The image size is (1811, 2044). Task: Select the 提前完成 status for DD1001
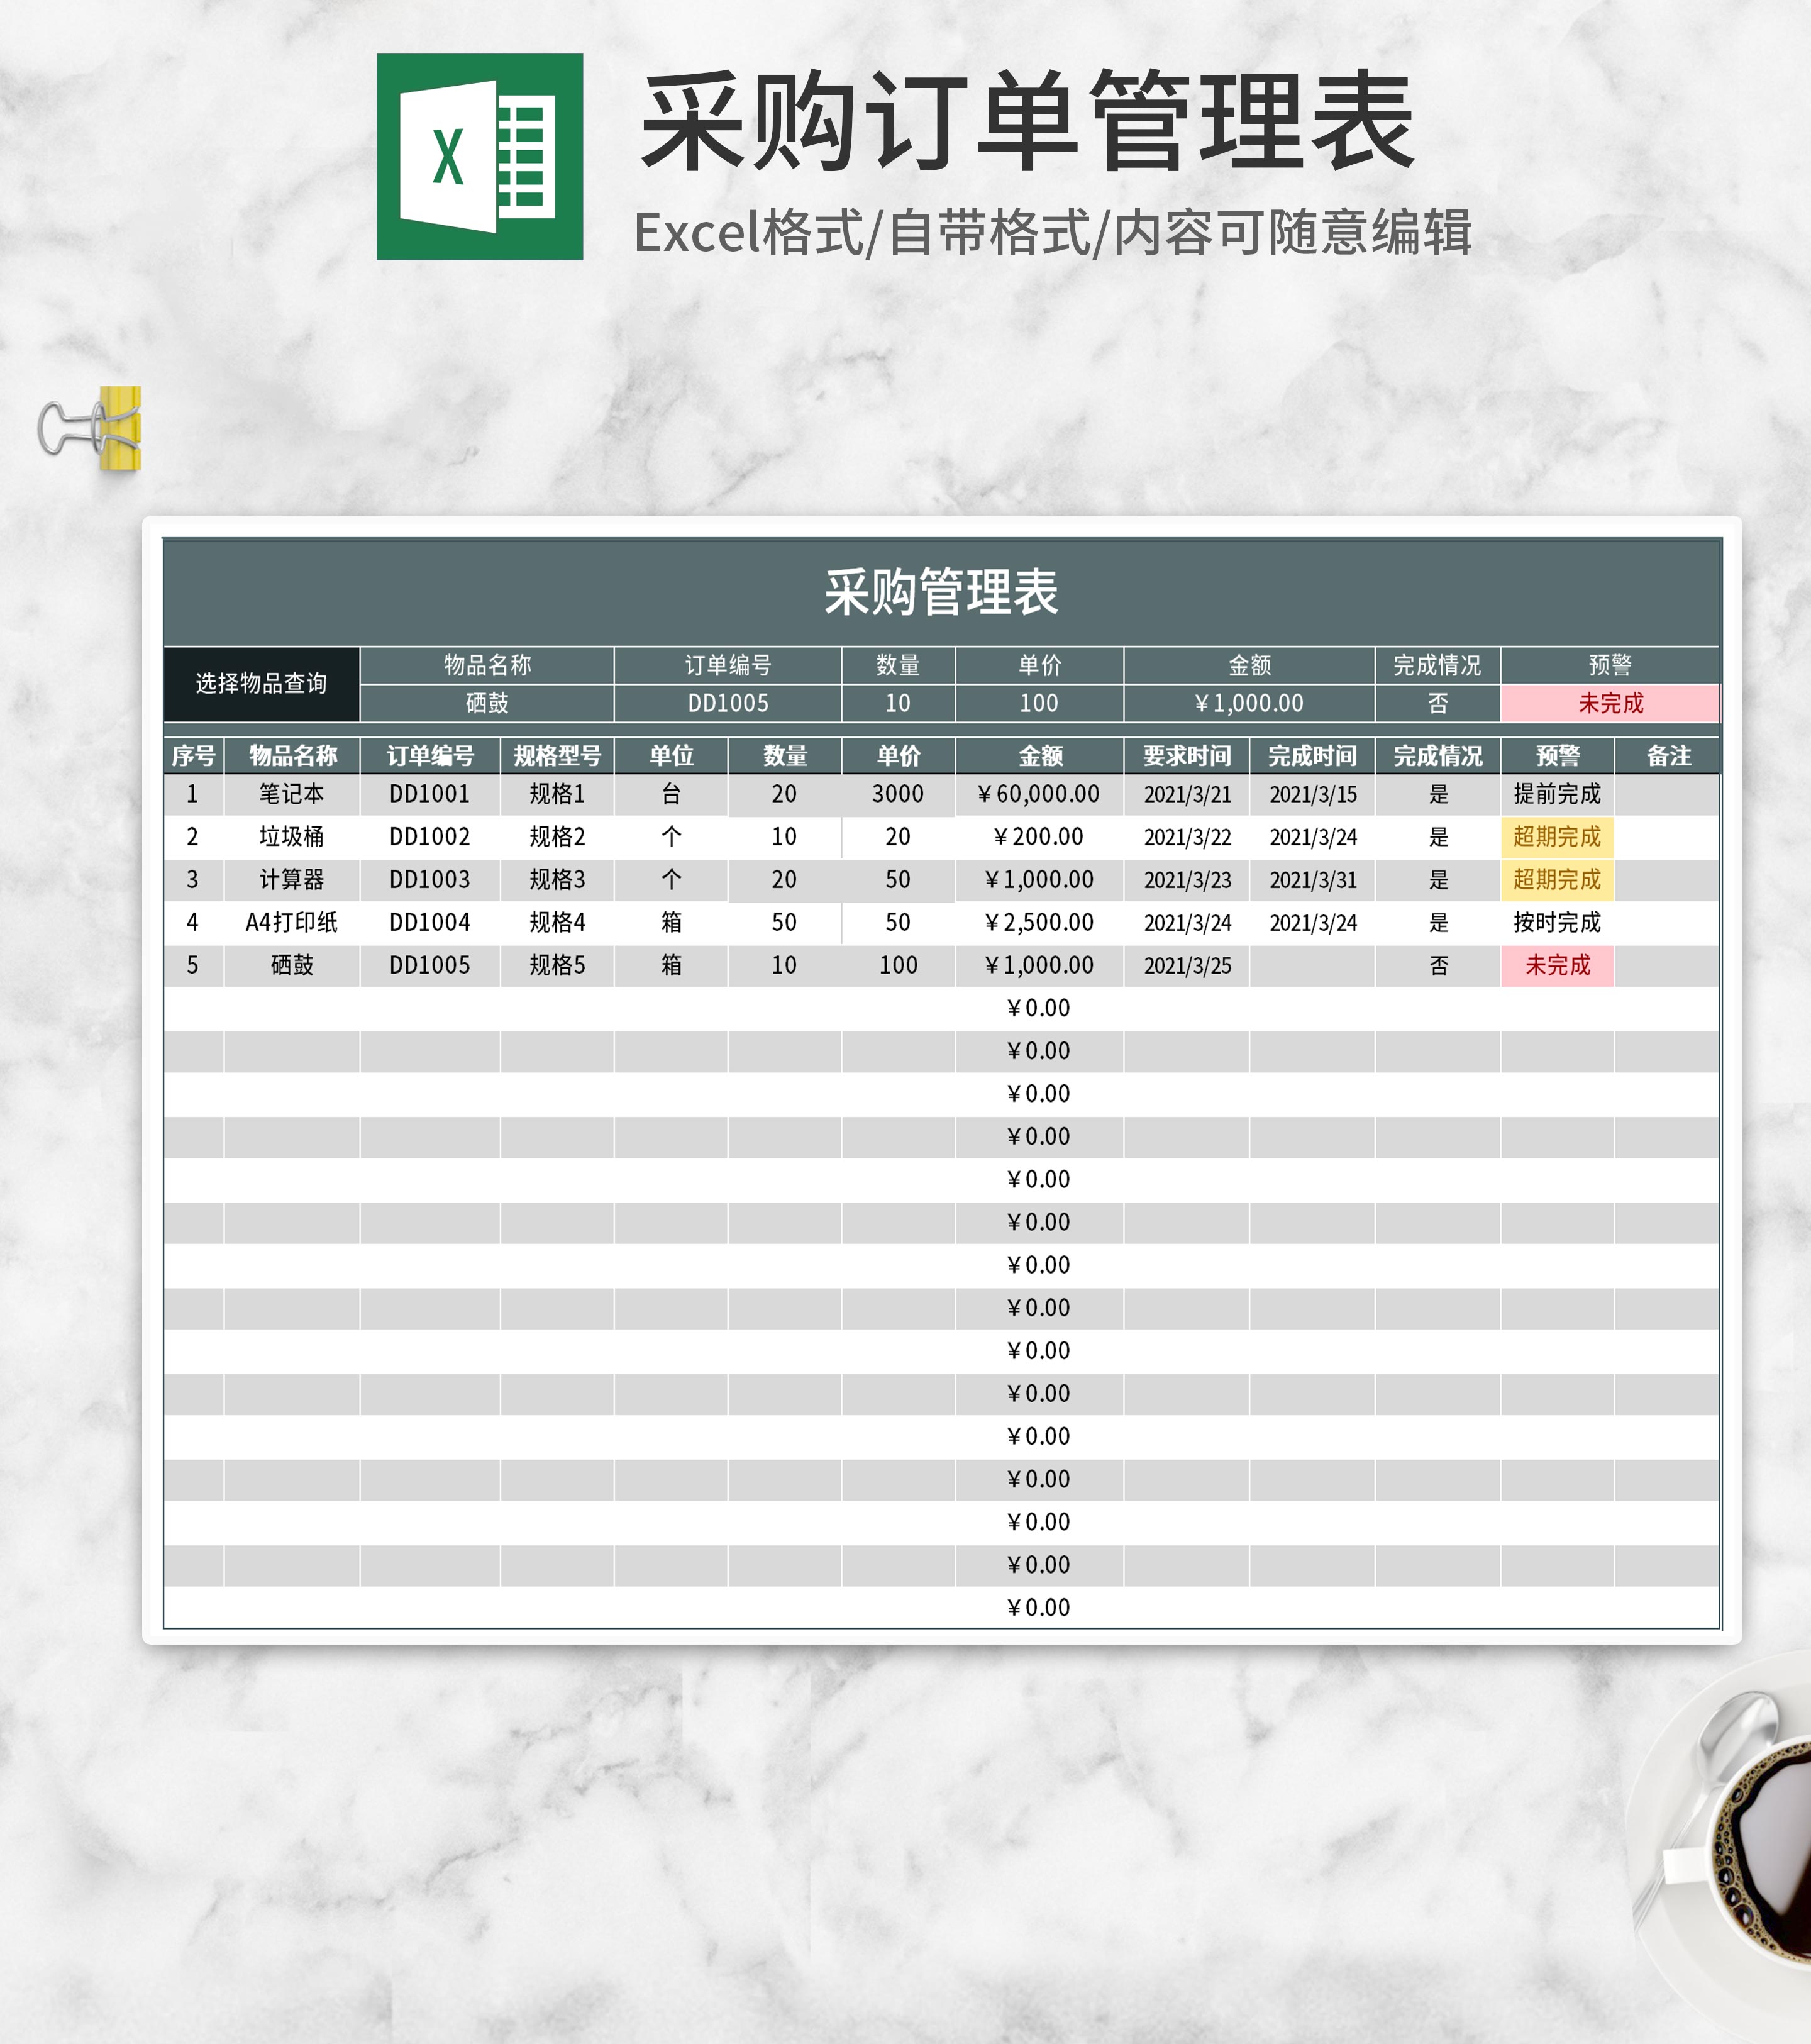coord(1557,795)
